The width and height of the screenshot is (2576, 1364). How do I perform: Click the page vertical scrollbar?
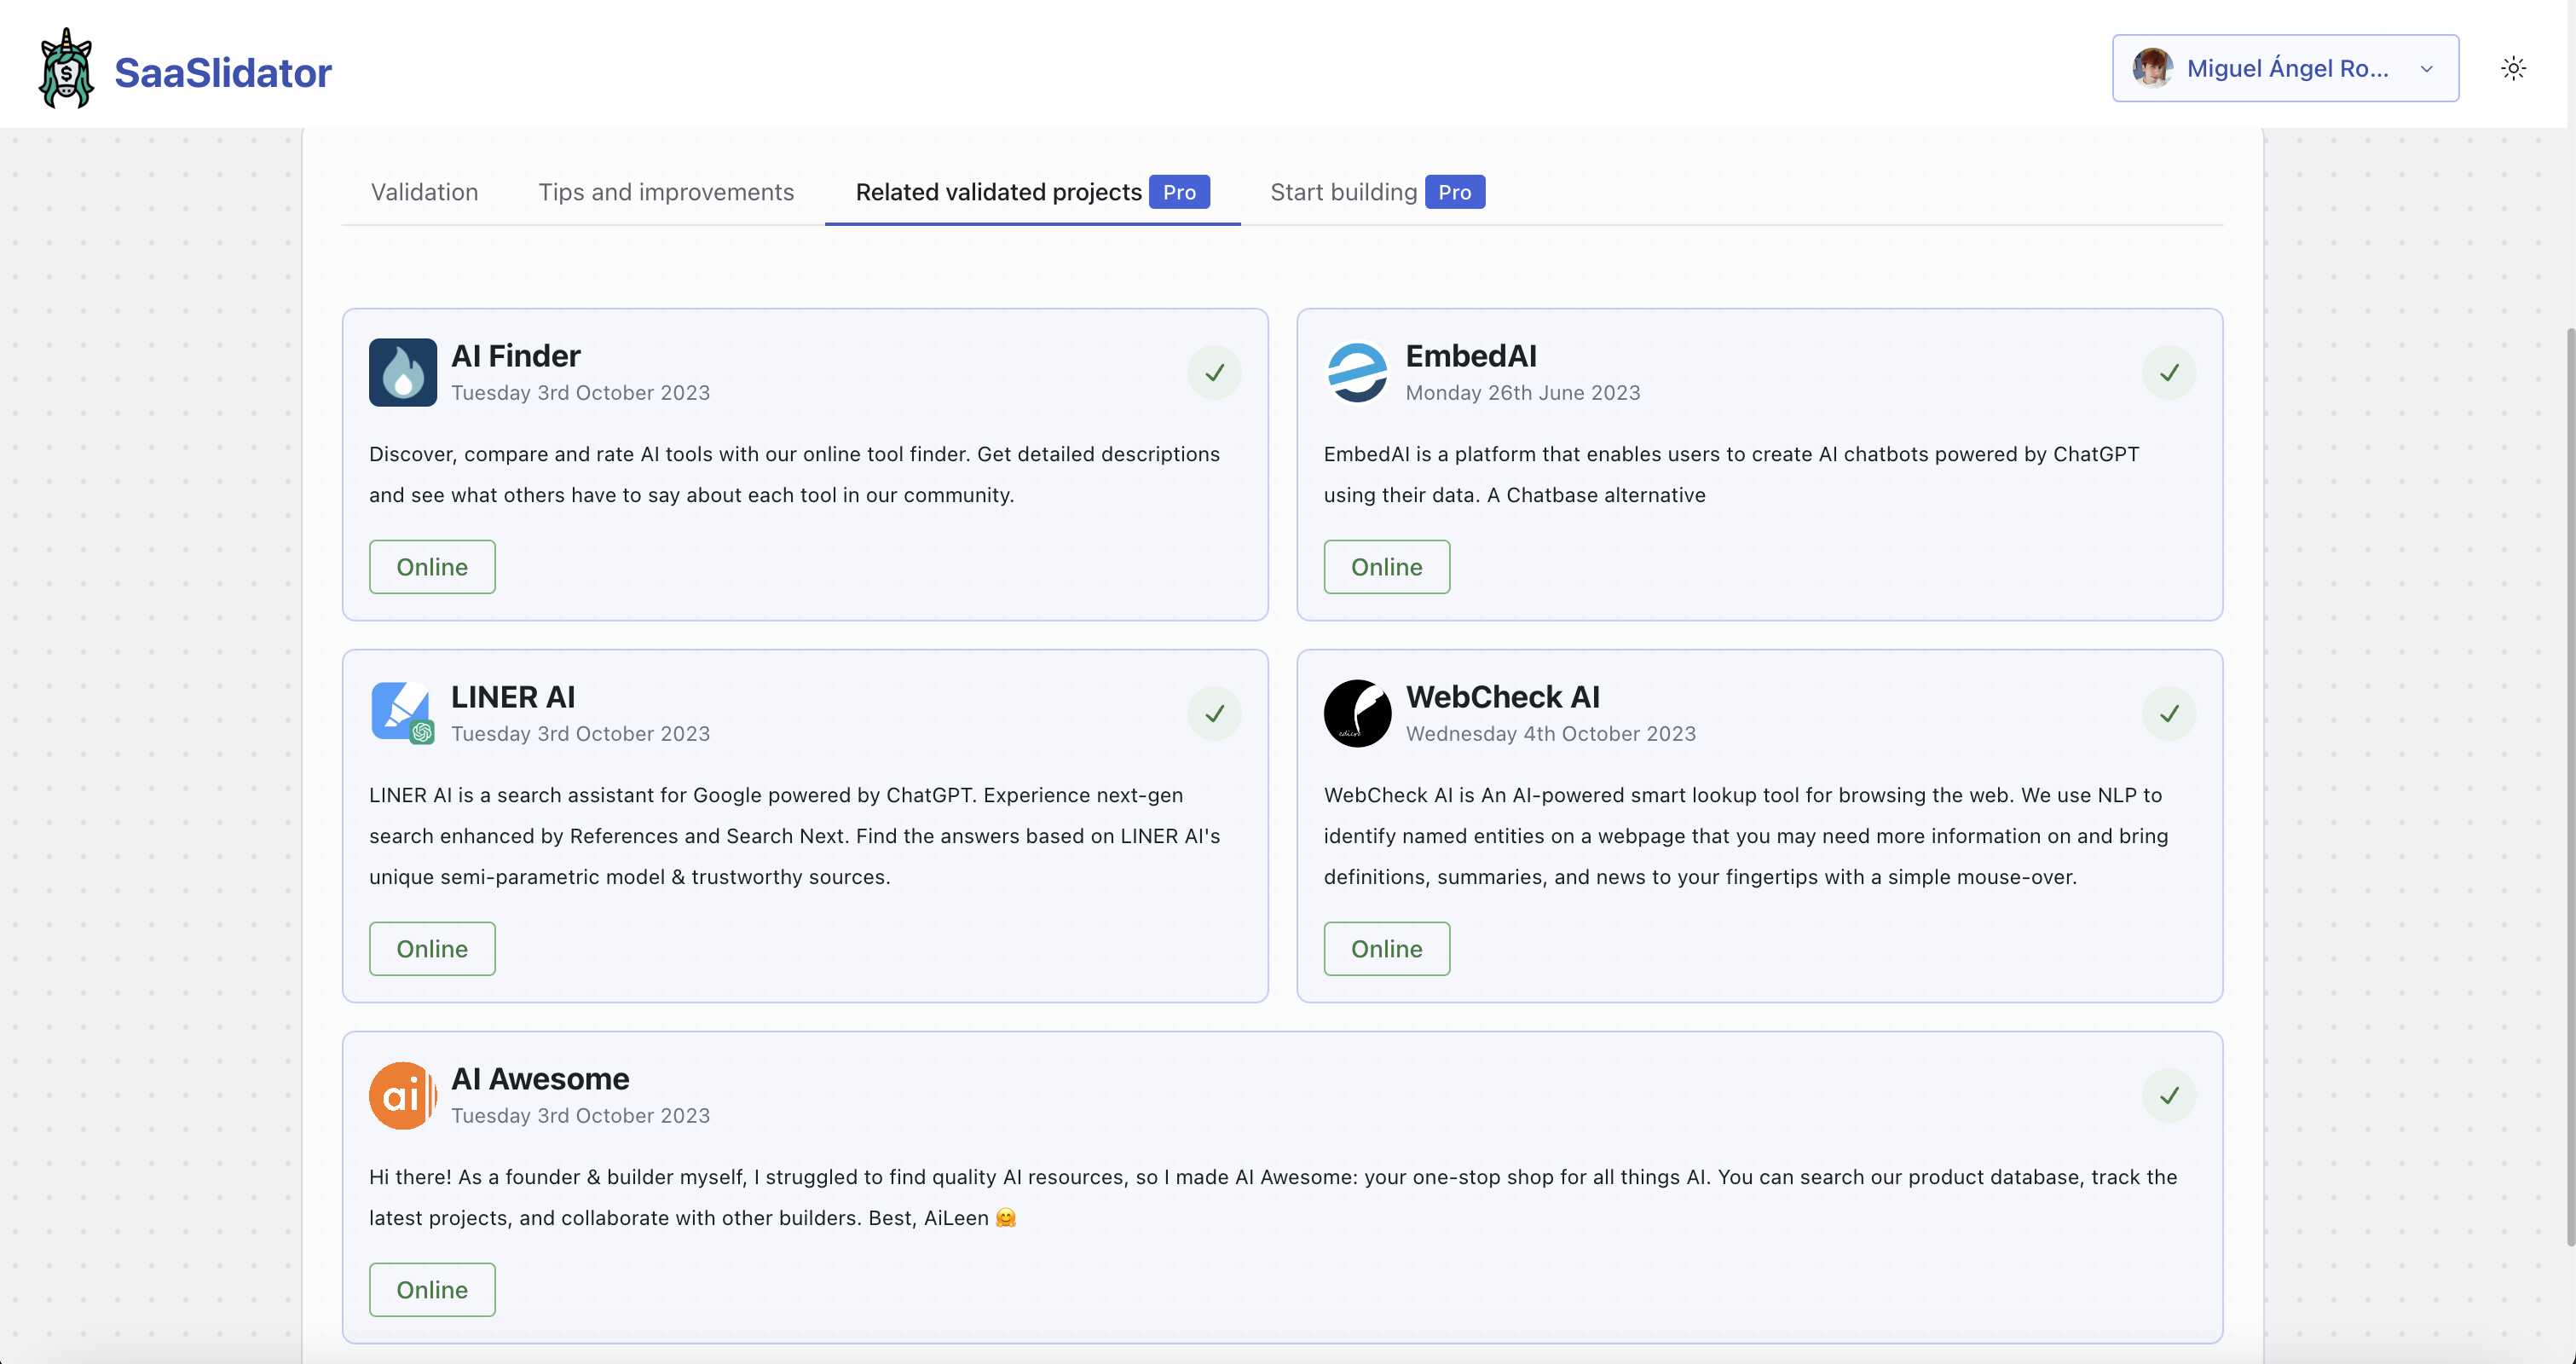tap(2570, 785)
